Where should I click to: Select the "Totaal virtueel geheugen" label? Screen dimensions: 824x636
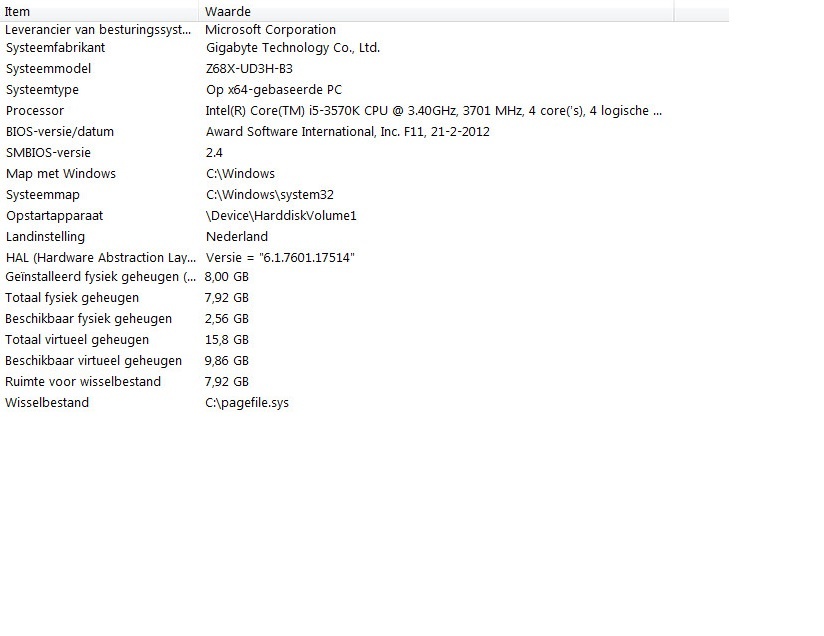77,340
